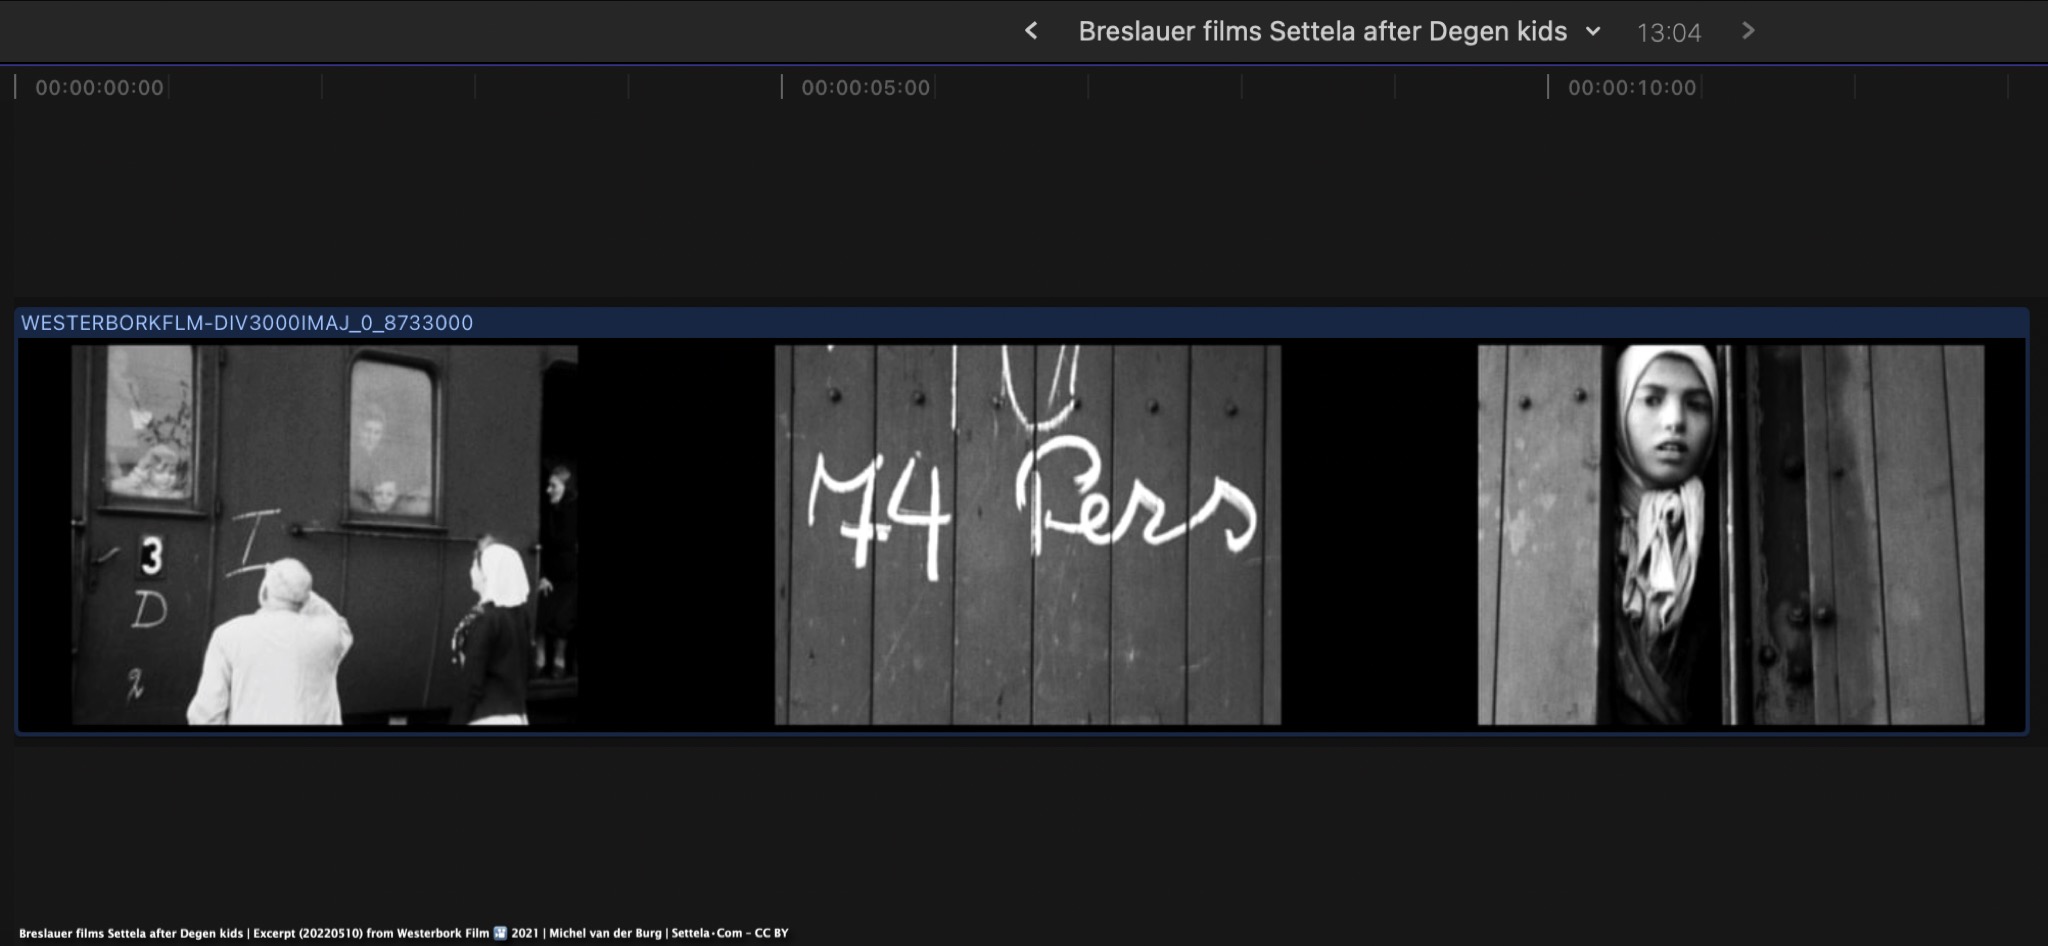Open the project dropdown chevron beside title
2048x946 pixels.
point(1593,31)
